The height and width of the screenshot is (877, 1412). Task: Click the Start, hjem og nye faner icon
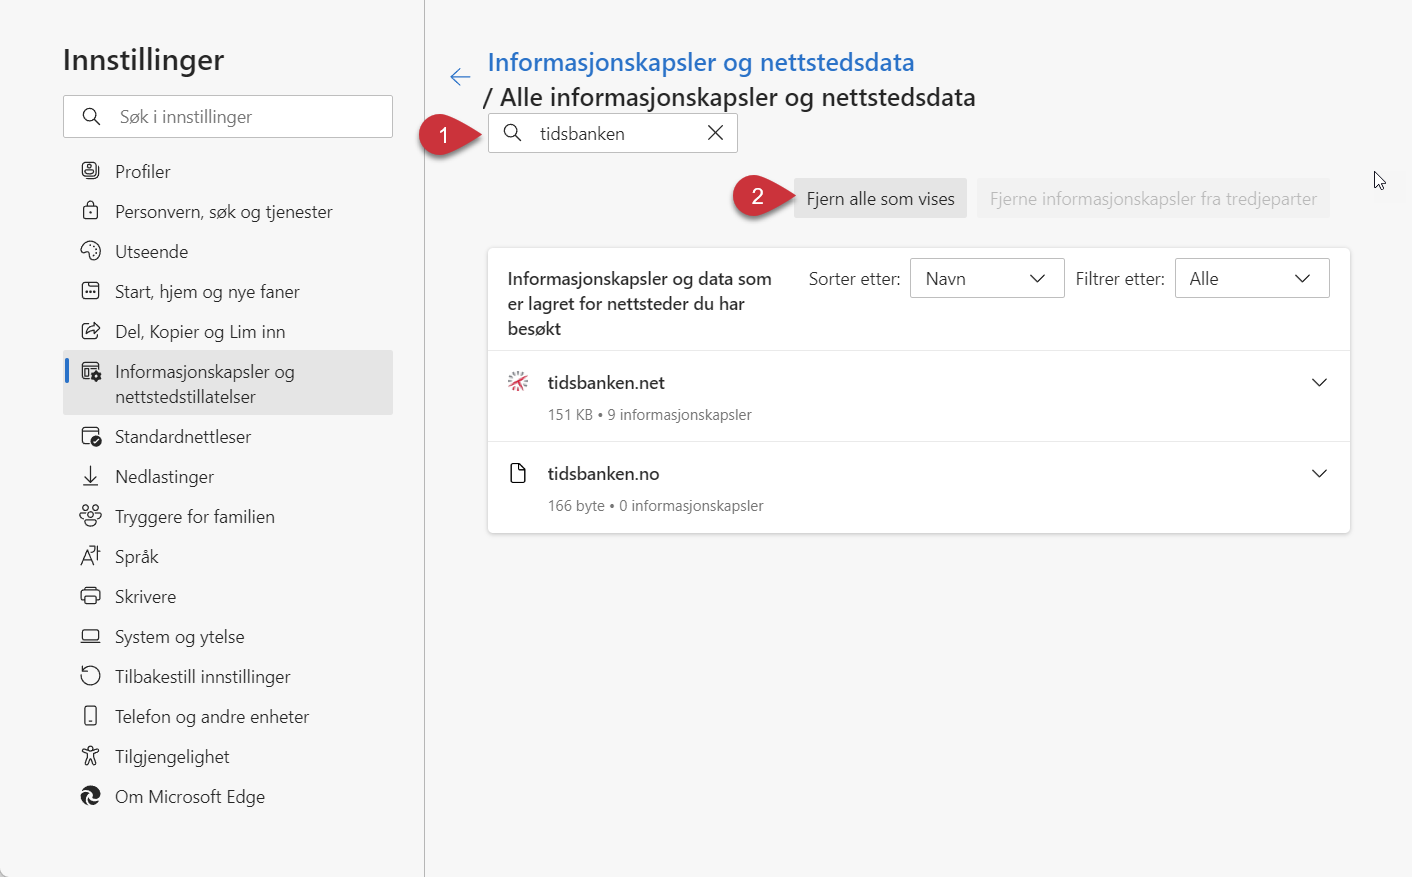(x=90, y=291)
